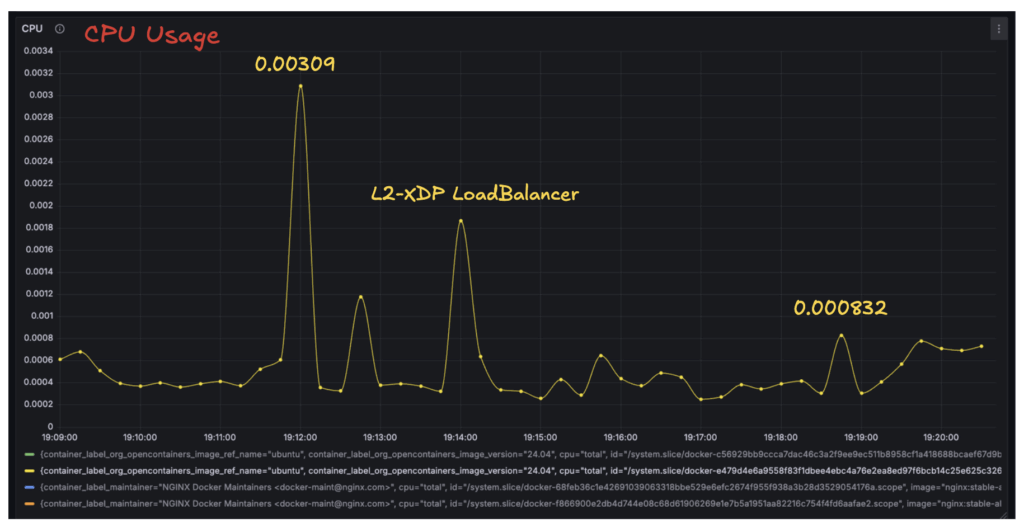Click the orange legend color swatch
The height and width of the screenshot is (528, 1024).
pyautogui.click(x=29, y=503)
